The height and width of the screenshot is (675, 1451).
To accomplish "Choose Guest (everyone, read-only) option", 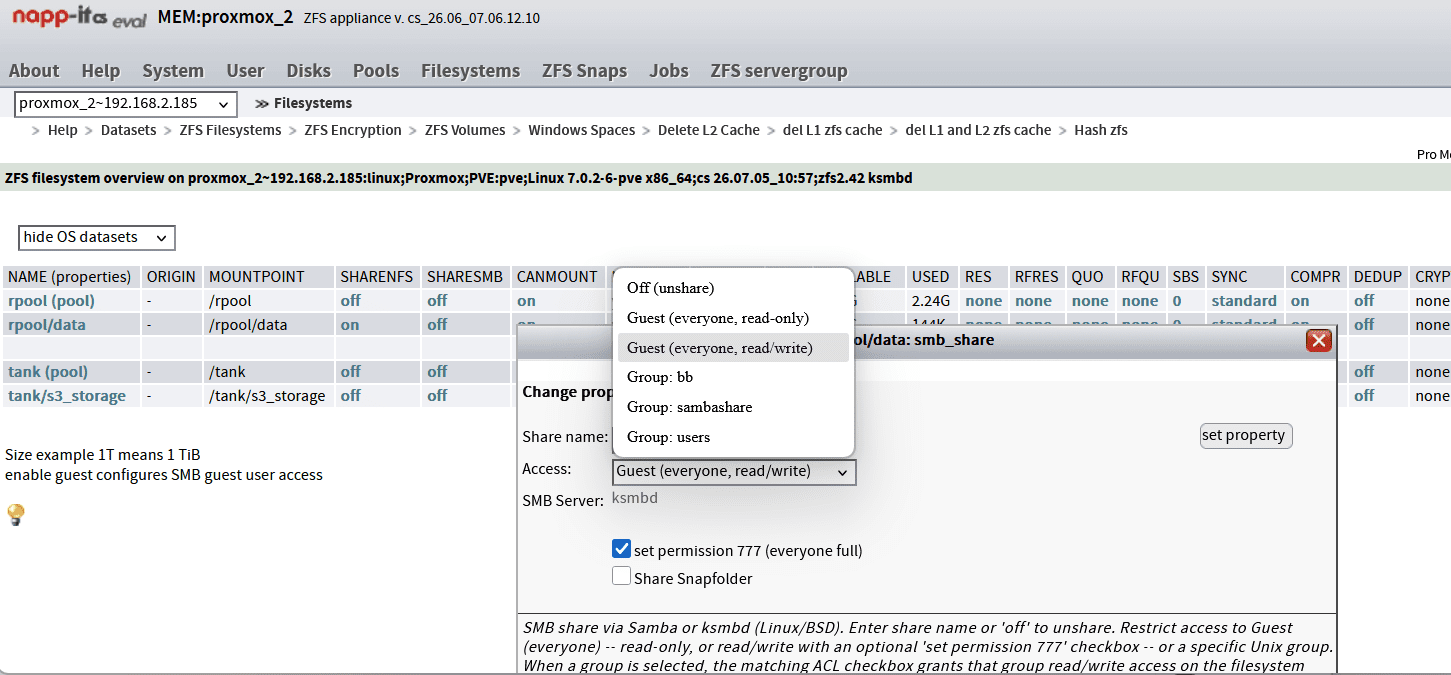I will point(733,318).
